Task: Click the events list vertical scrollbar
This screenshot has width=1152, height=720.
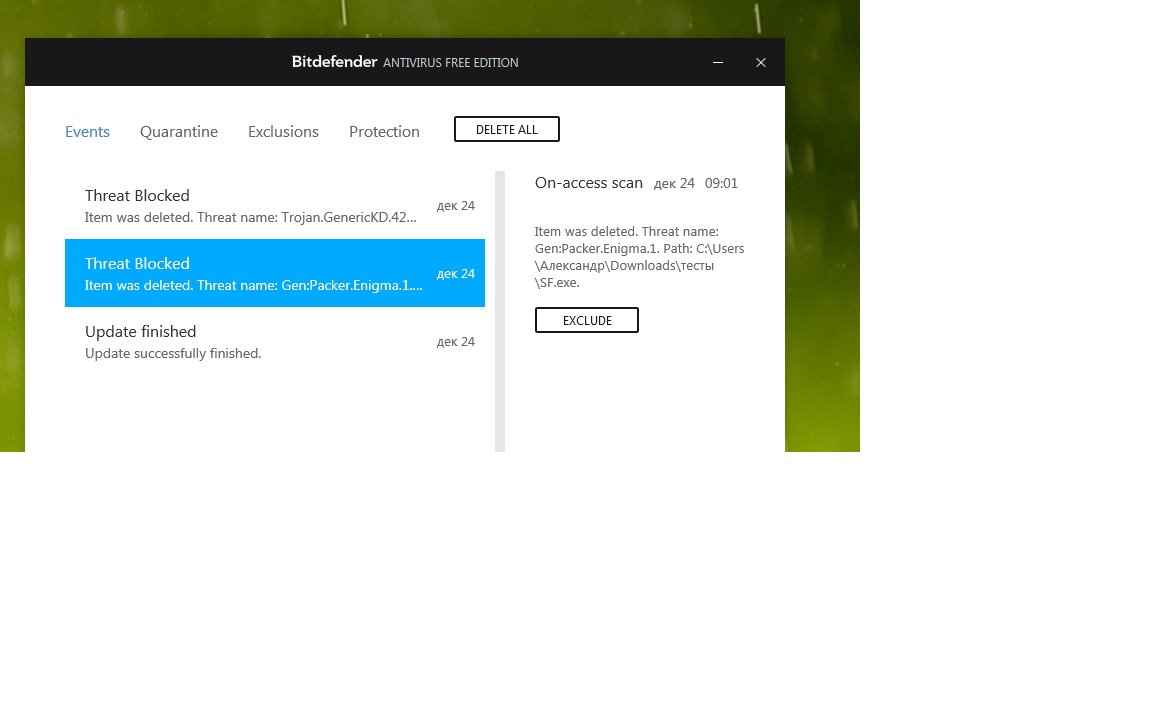Action: [500, 312]
